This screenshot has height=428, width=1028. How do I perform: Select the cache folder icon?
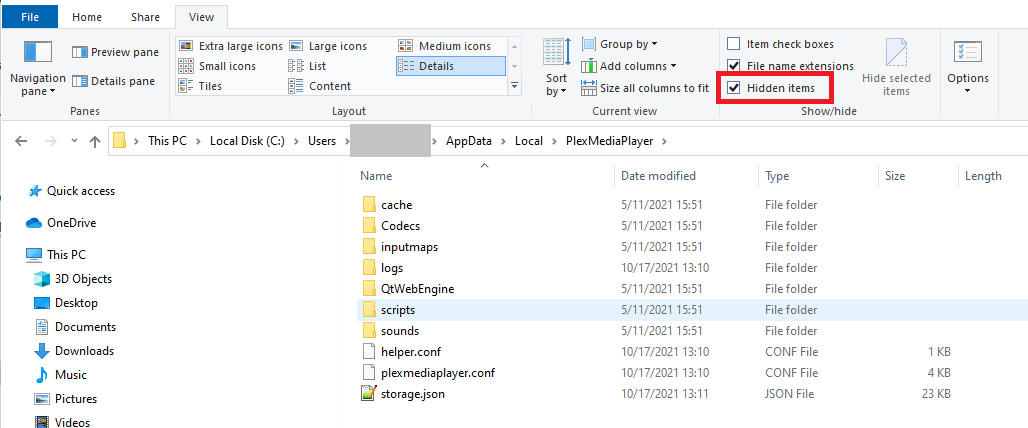tap(368, 204)
